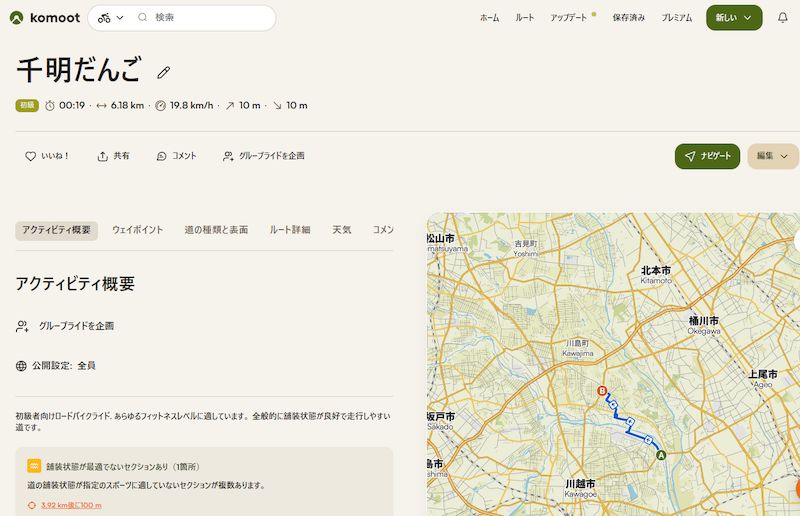This screenshot has height=516, width=800.
Task: Open the ホーム menu item
Action: coord(489,18)
